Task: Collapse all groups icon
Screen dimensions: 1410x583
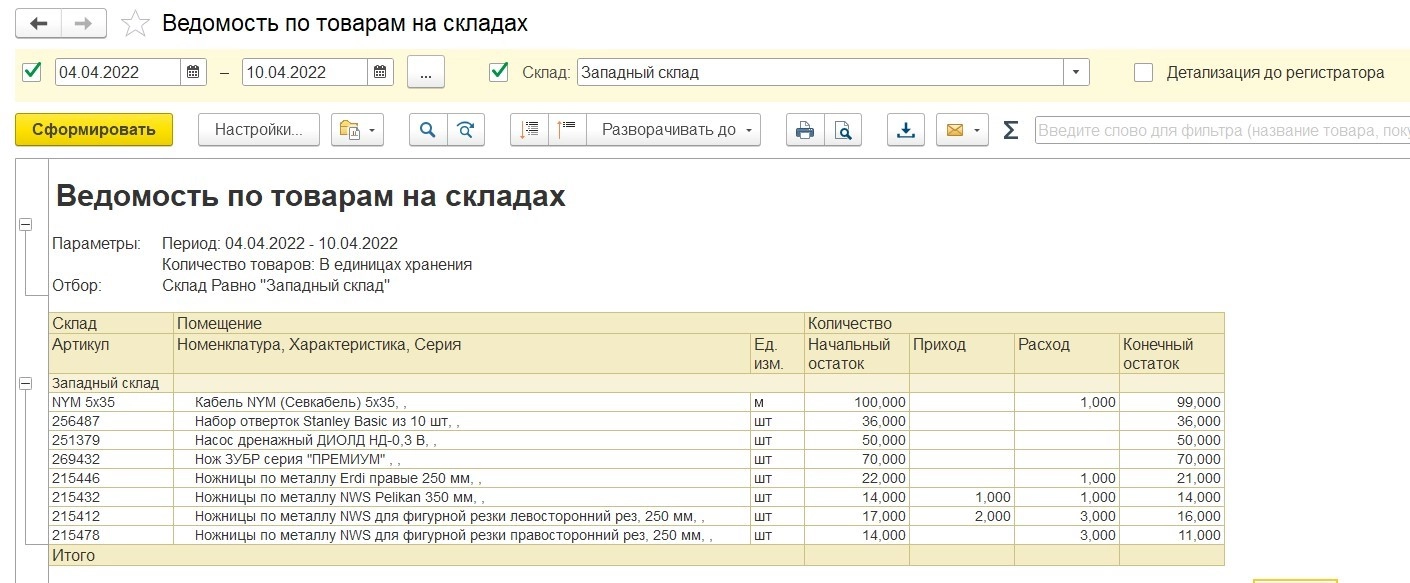Action: (530, 130)
